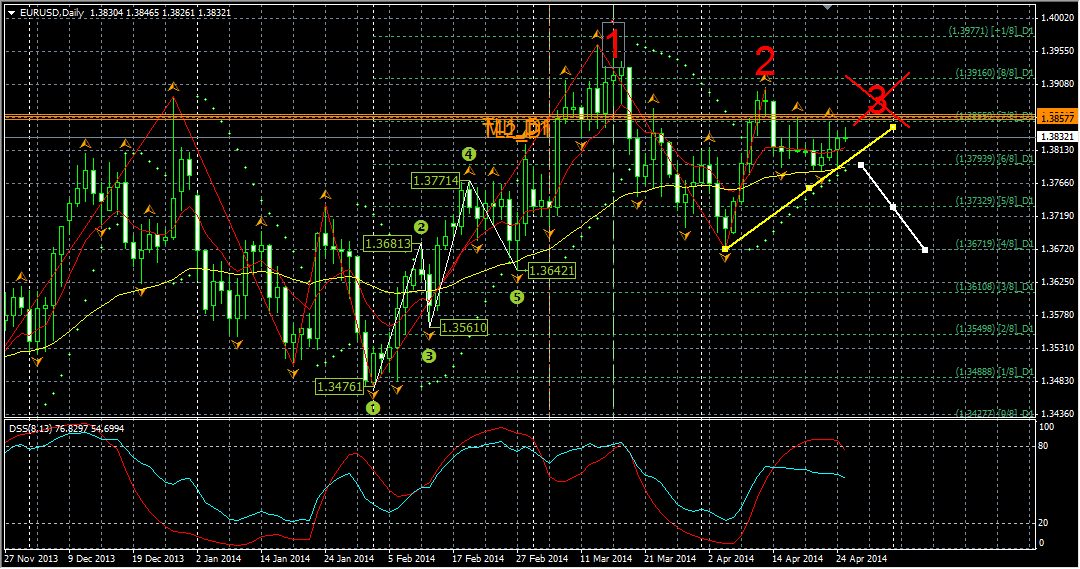Screen dimensions: 1080x569
Task: Click the 1.37660 value on the price scale
Action: tap(1057, 183)
